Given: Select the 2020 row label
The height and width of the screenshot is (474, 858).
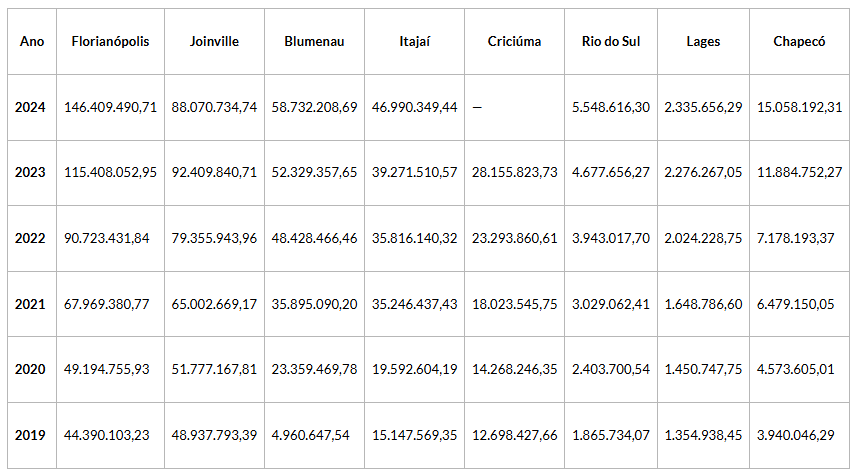Looking at the screenshot, I should 31,369.
